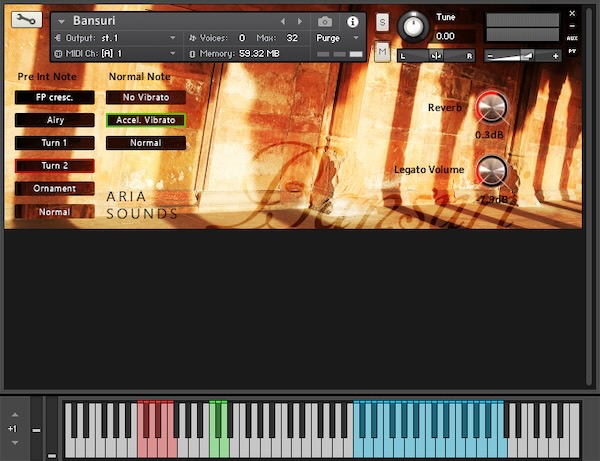600x461 pixels.
Task: Click the Tune knob
Action: 413,26
